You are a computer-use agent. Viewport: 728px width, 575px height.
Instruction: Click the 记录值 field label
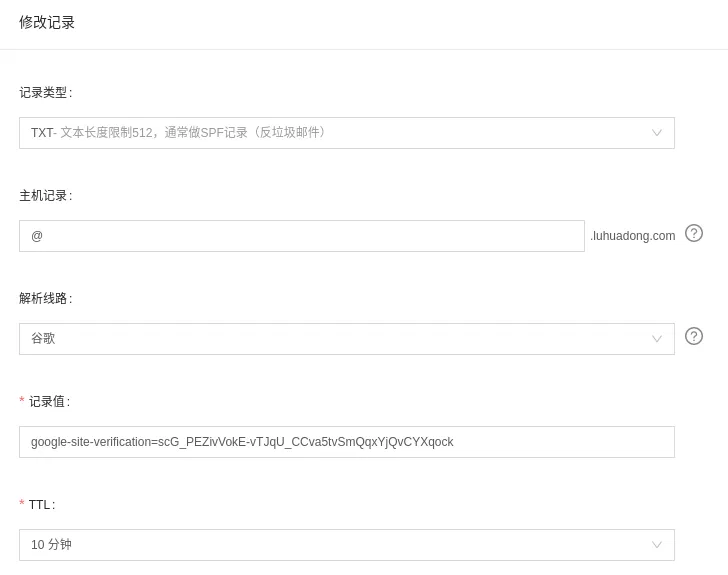click(x=49, y=402)
